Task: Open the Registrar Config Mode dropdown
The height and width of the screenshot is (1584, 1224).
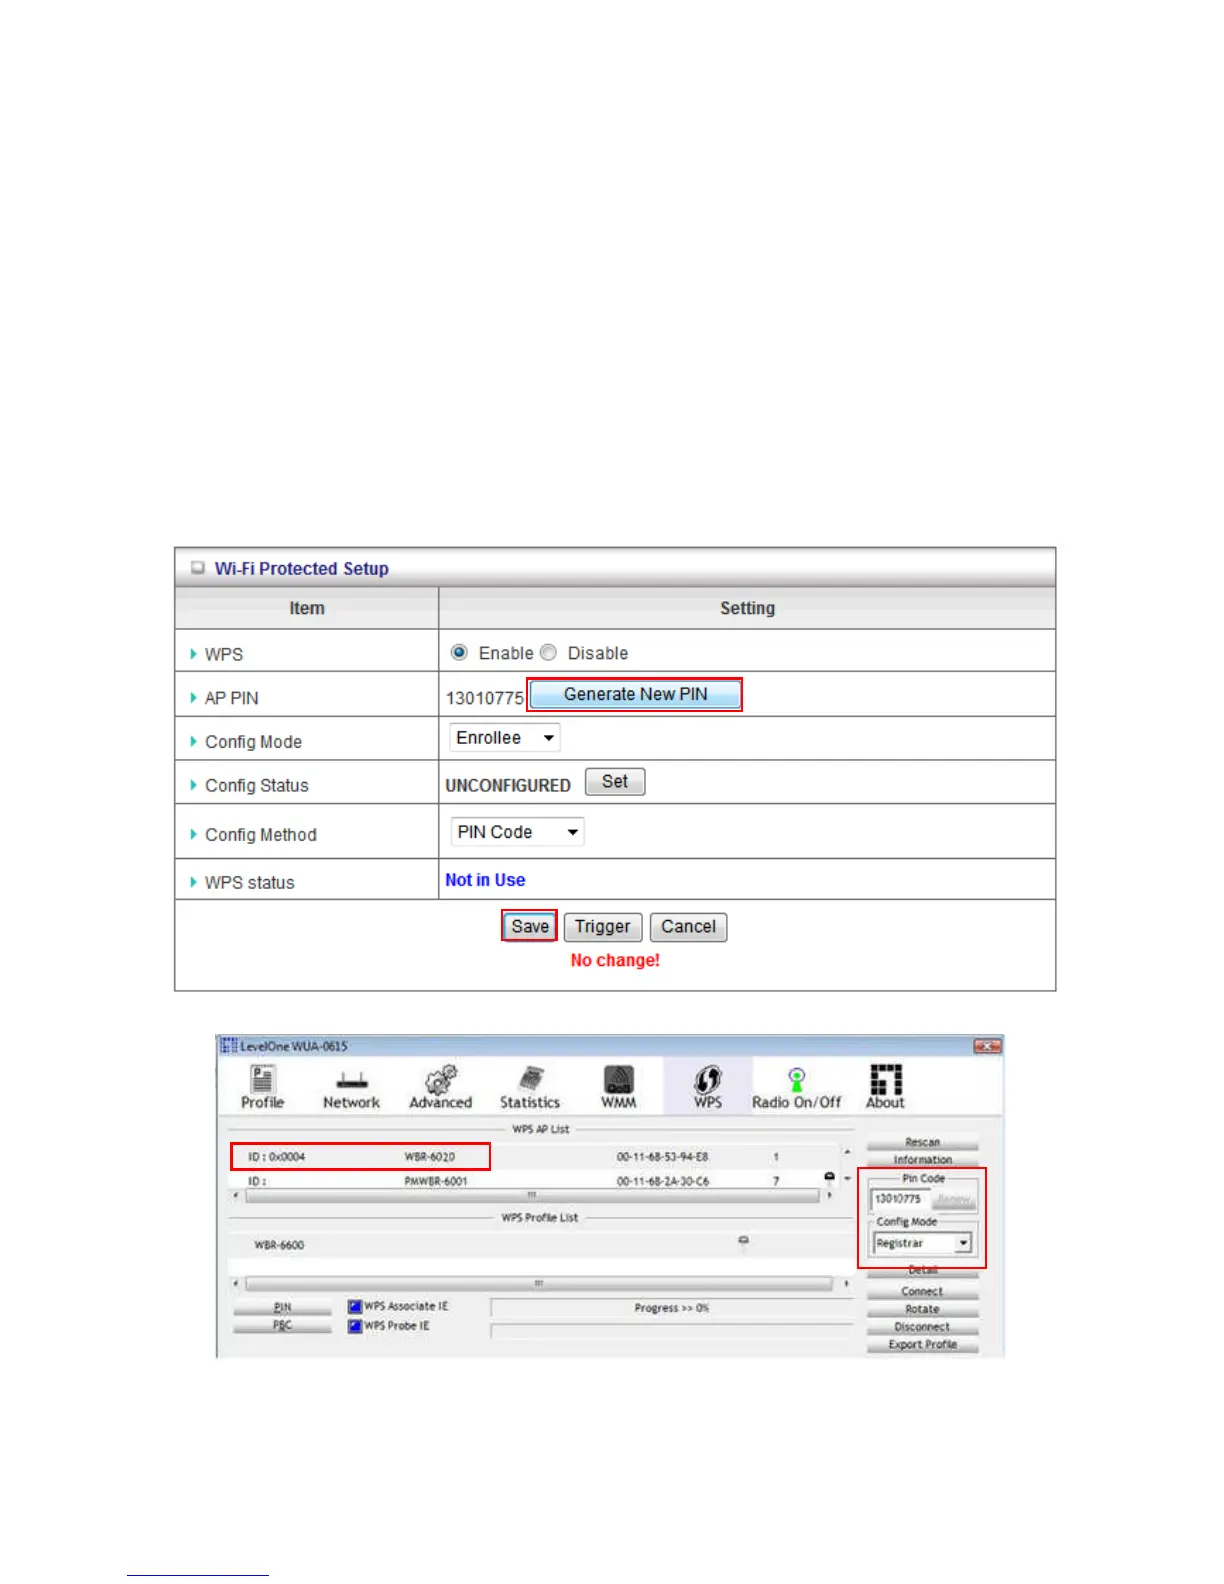Action: 922,1243
